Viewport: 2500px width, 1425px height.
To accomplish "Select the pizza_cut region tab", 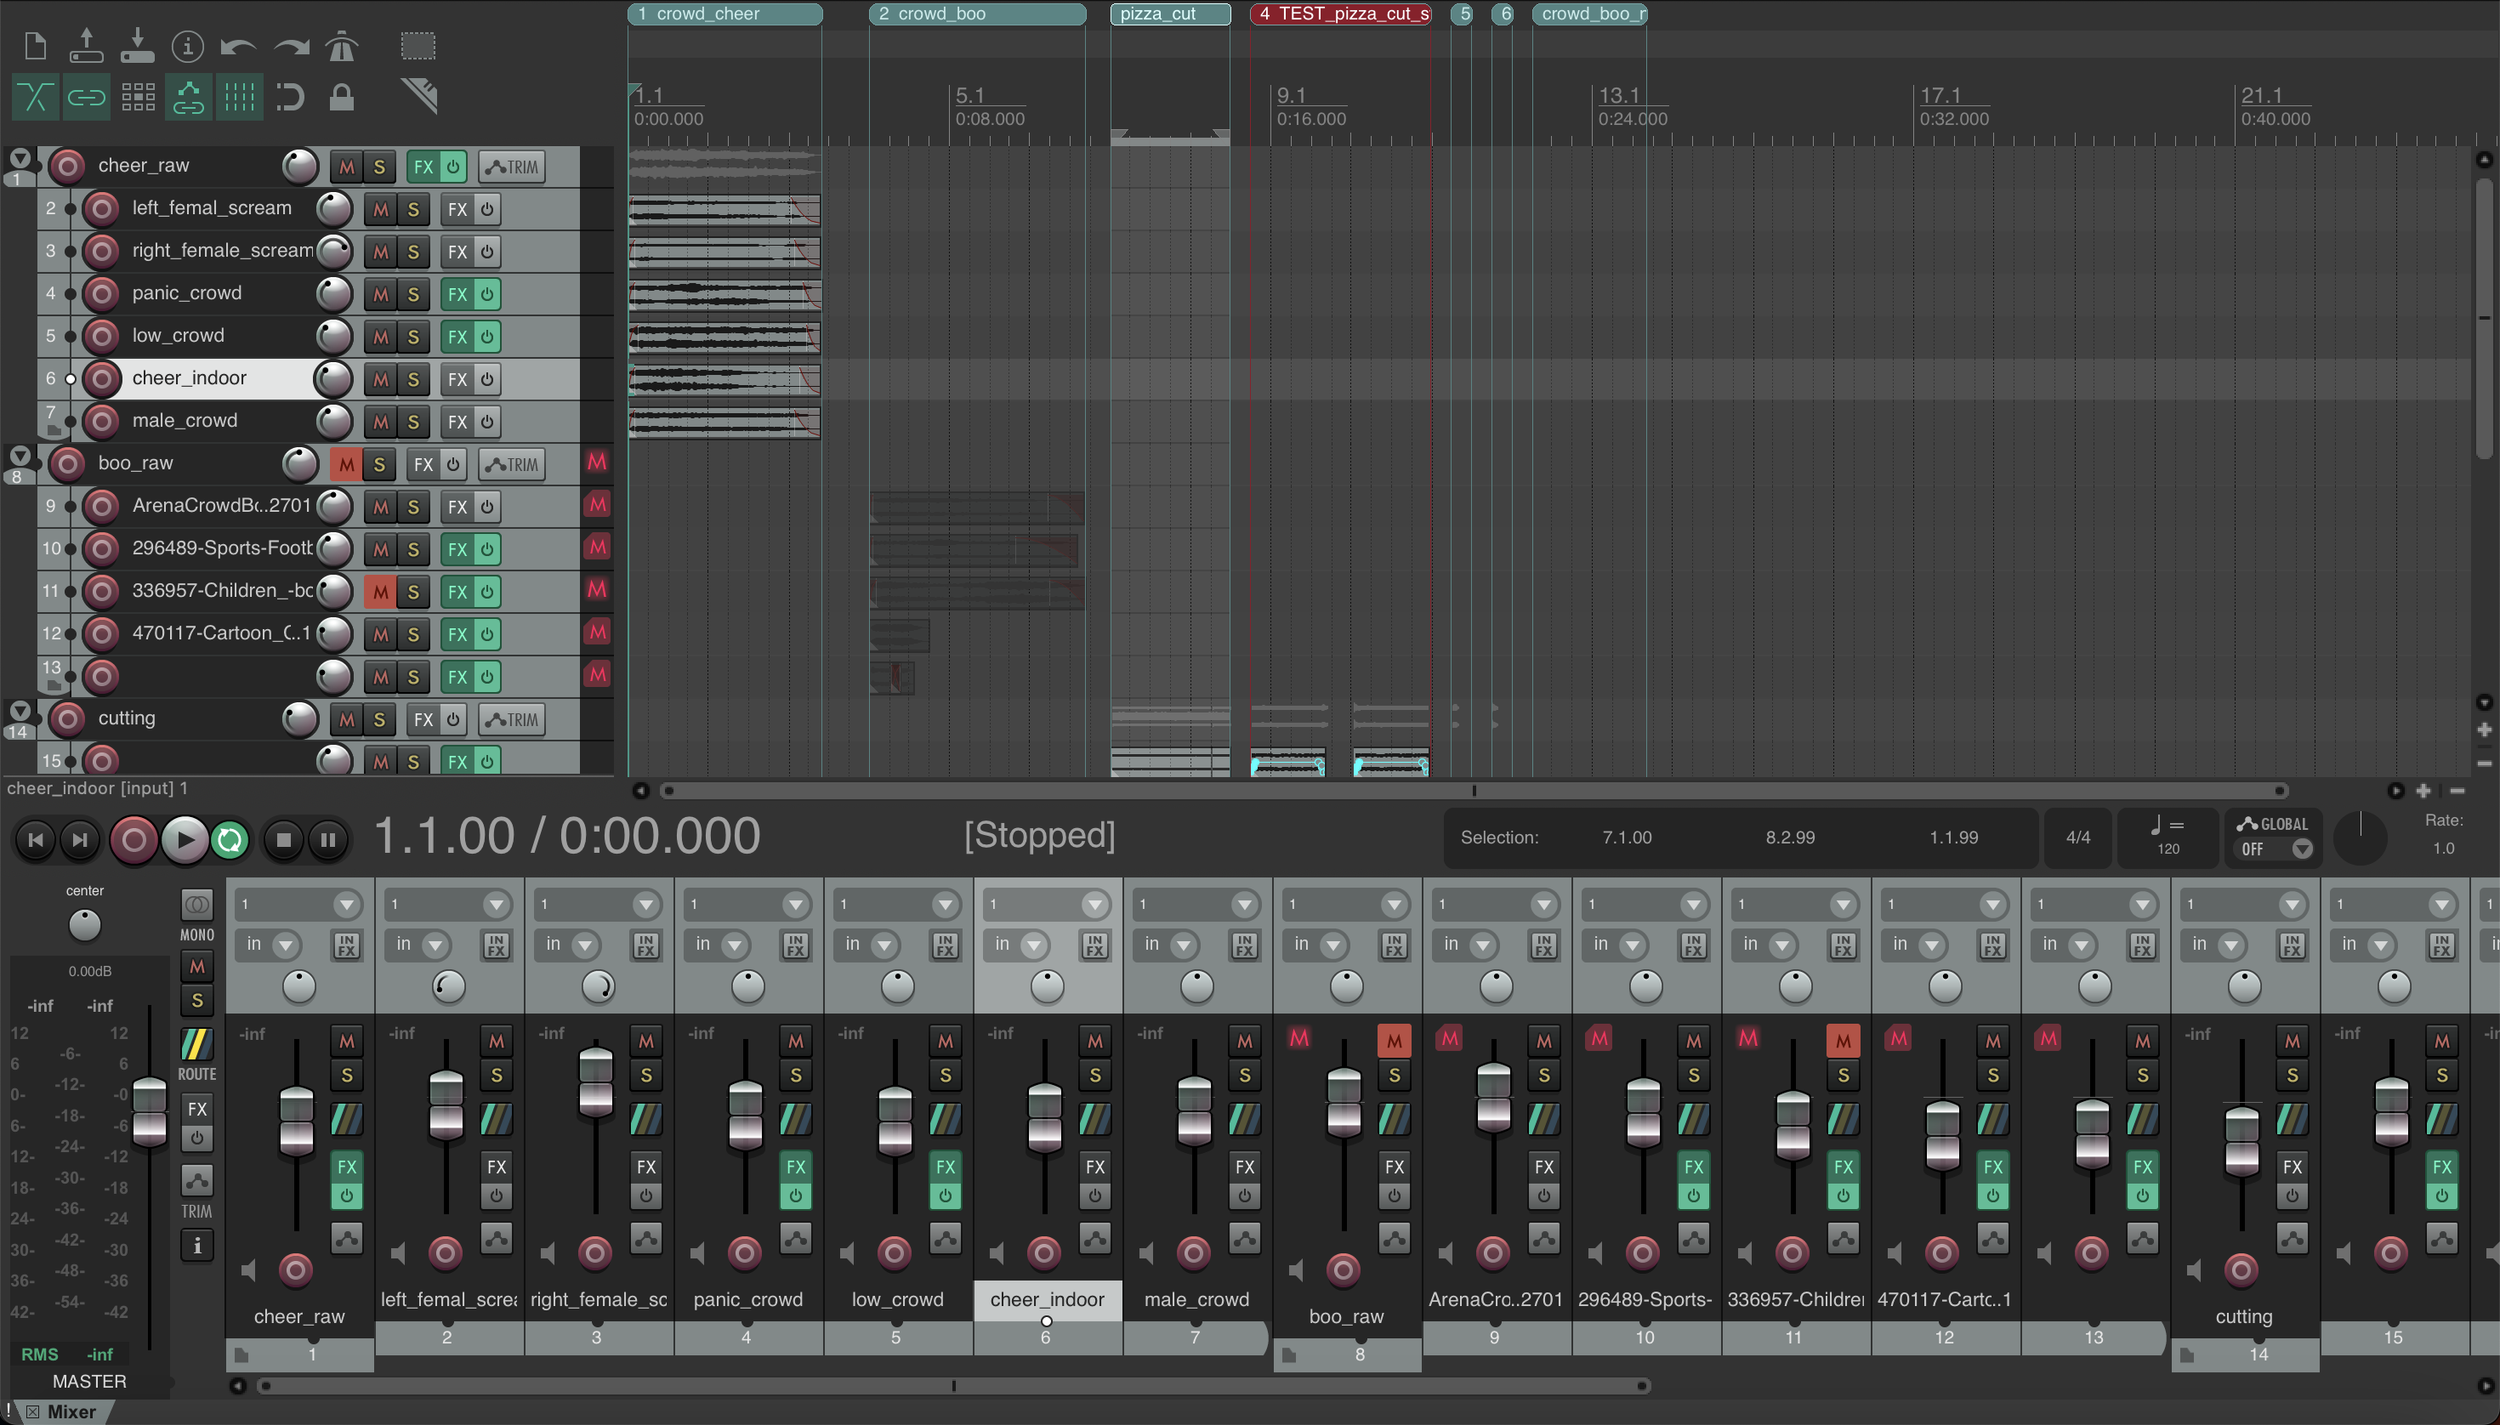I will click(x=1169, y=14).
